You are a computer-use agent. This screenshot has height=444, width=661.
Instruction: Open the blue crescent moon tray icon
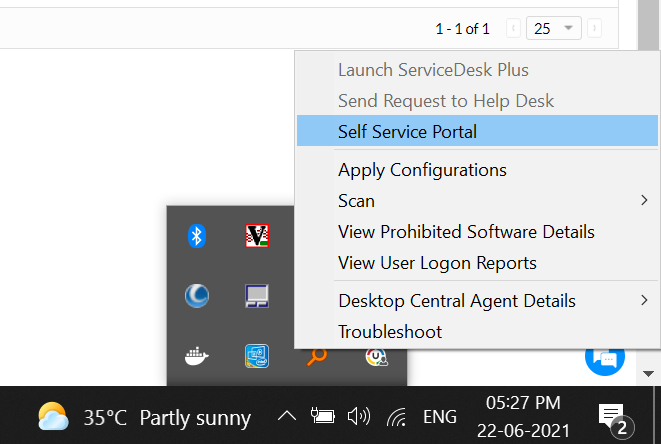(196, 296)
